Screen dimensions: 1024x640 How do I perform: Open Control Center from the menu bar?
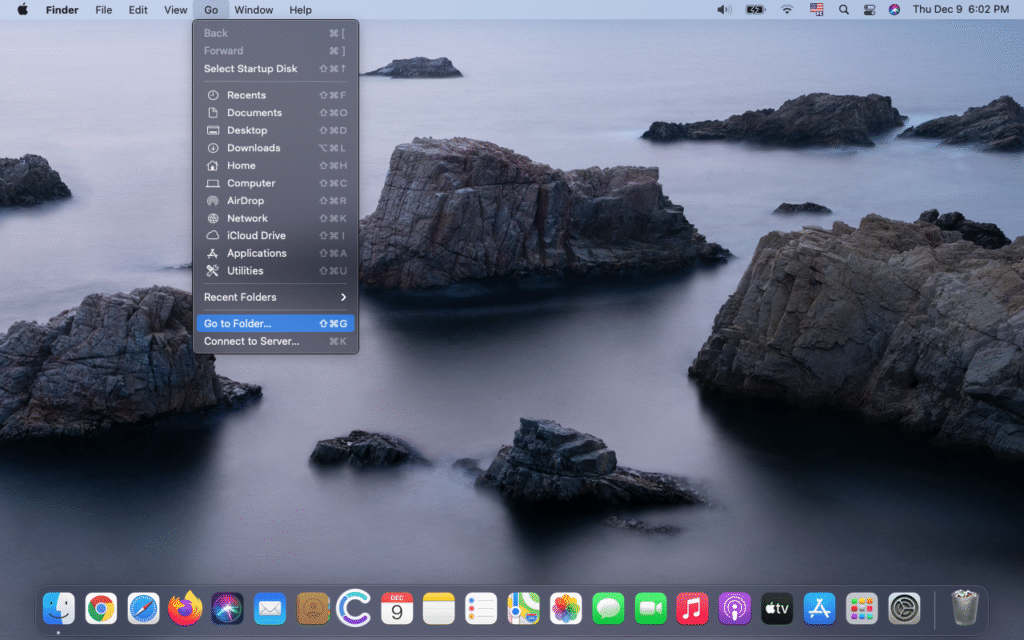click(x=869, y=10)
